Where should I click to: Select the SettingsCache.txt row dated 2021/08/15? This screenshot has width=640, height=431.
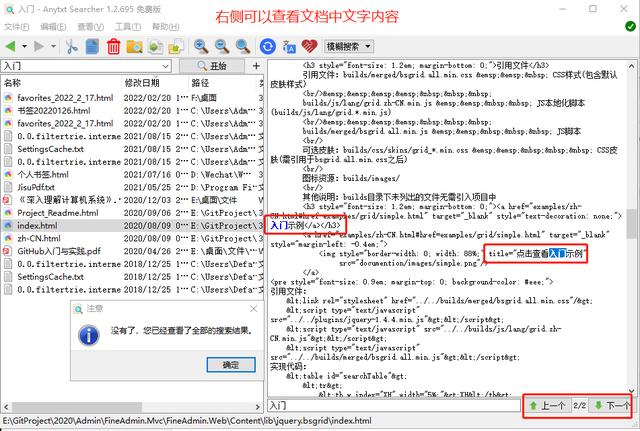(x=131, y=149)
